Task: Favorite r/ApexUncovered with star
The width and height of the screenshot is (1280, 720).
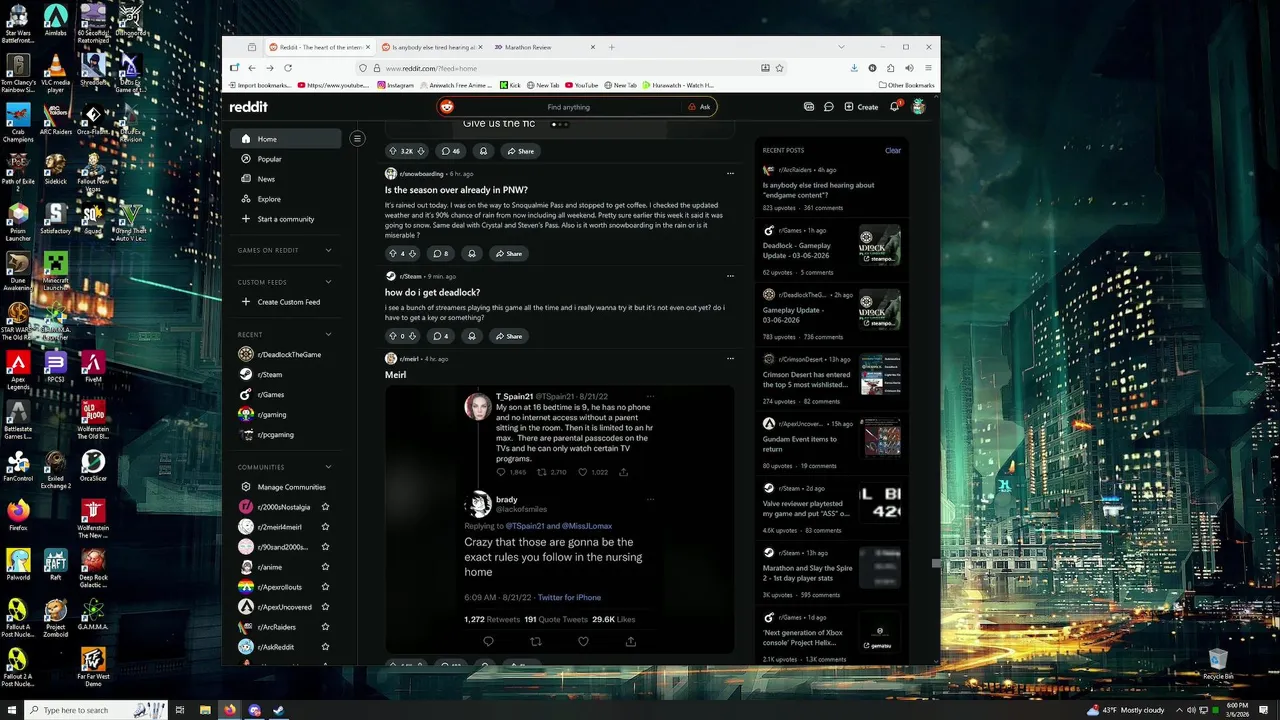Action: (x=325, y=607)
